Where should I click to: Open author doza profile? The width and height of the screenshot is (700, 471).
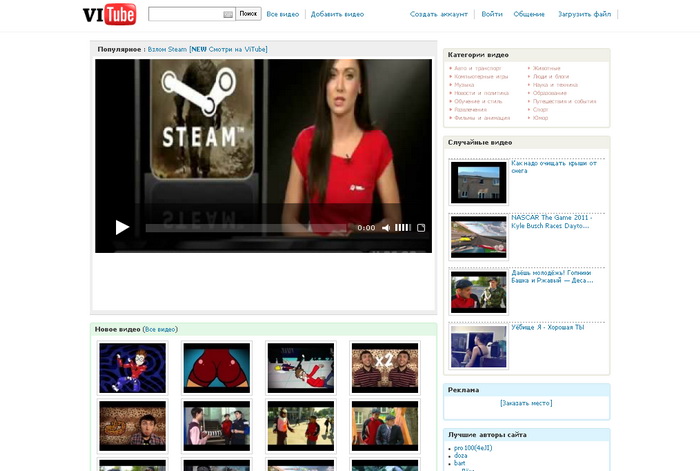tap(461, 456)
